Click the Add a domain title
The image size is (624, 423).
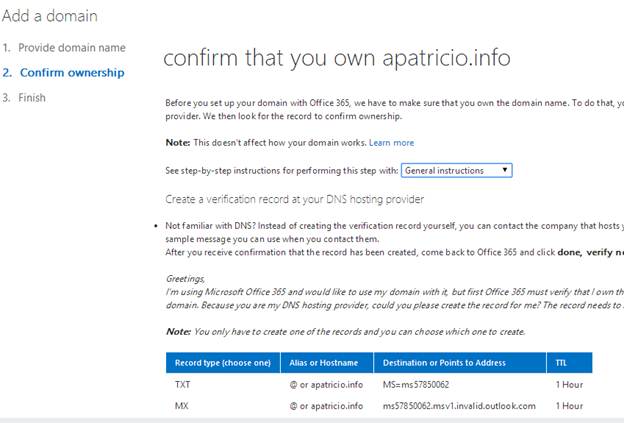click(50, 16)
